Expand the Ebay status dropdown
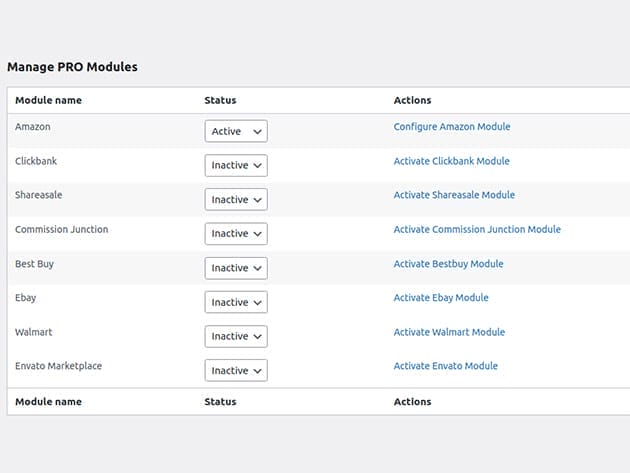 [236, 302]
